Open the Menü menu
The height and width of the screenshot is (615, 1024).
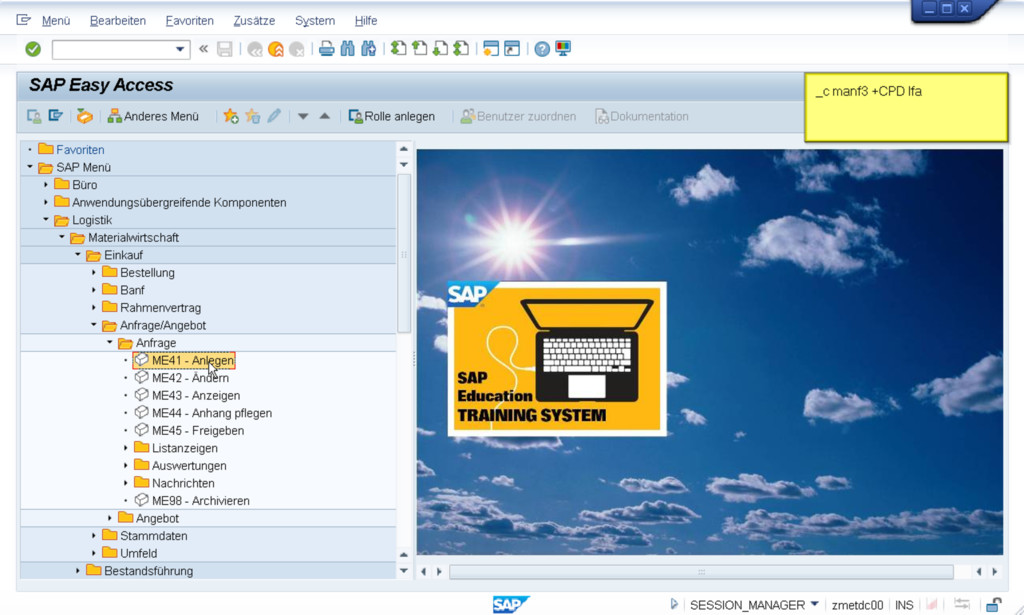pyautogui.click(x=56, y=21)
